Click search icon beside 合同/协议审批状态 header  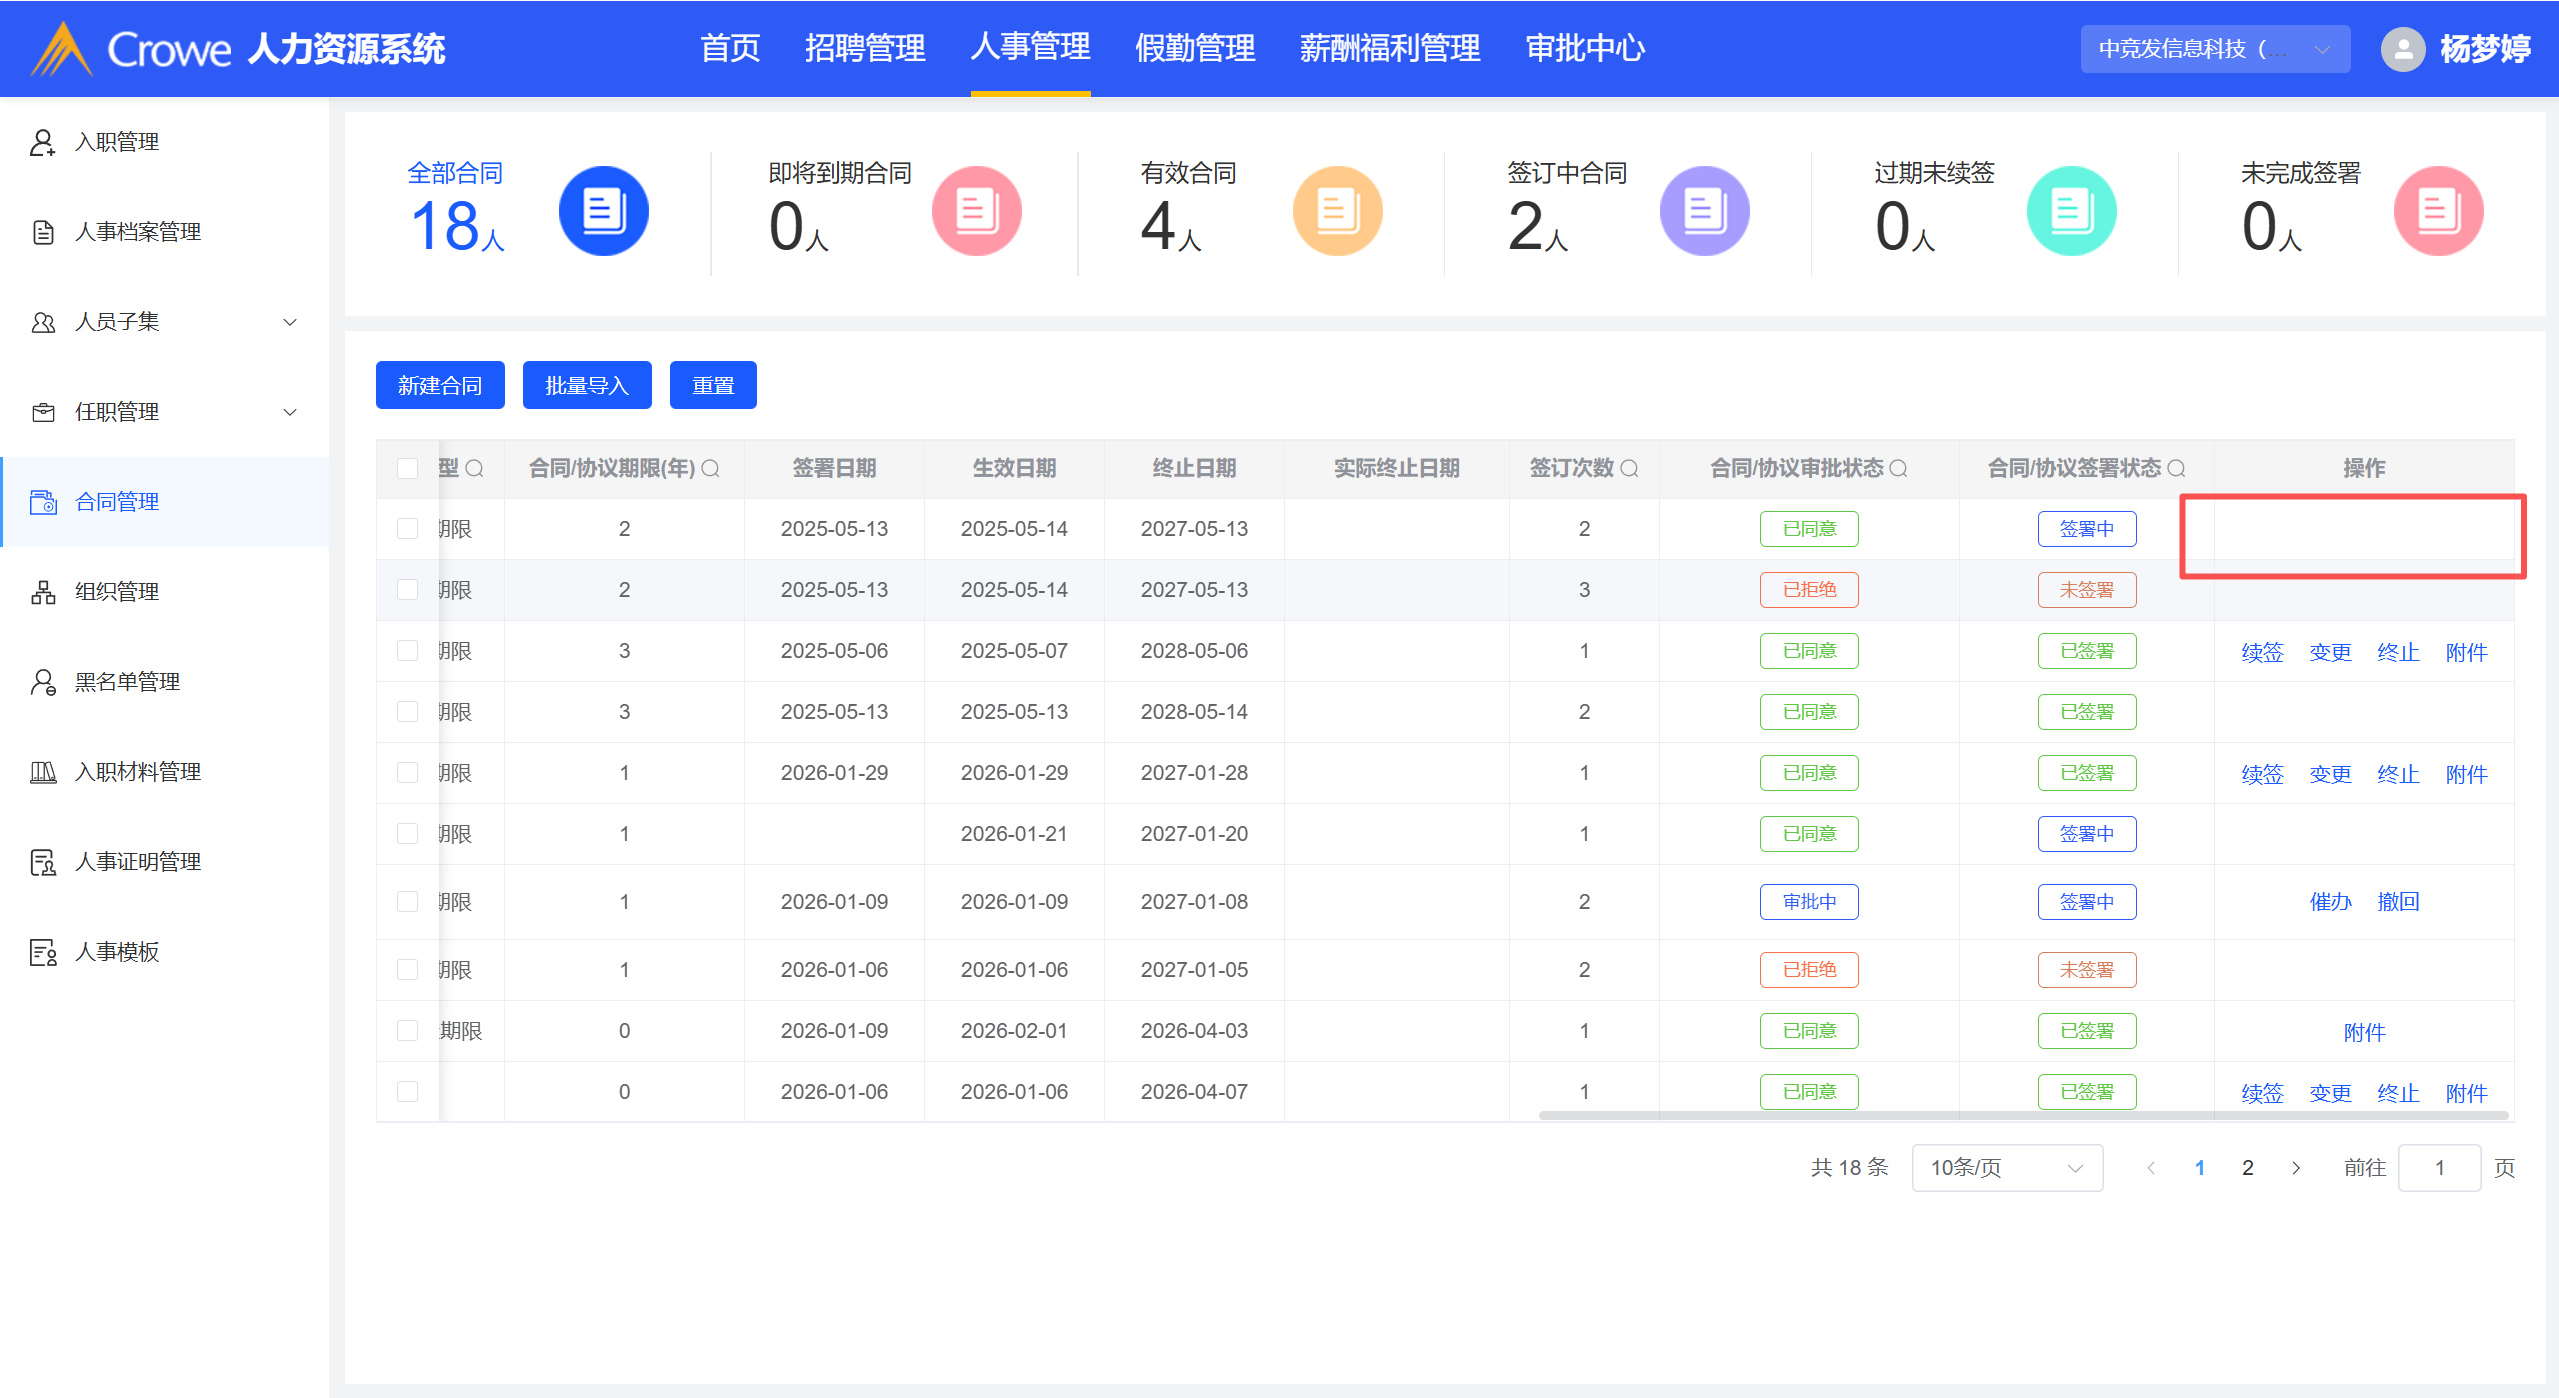[x=1898, y=468]
